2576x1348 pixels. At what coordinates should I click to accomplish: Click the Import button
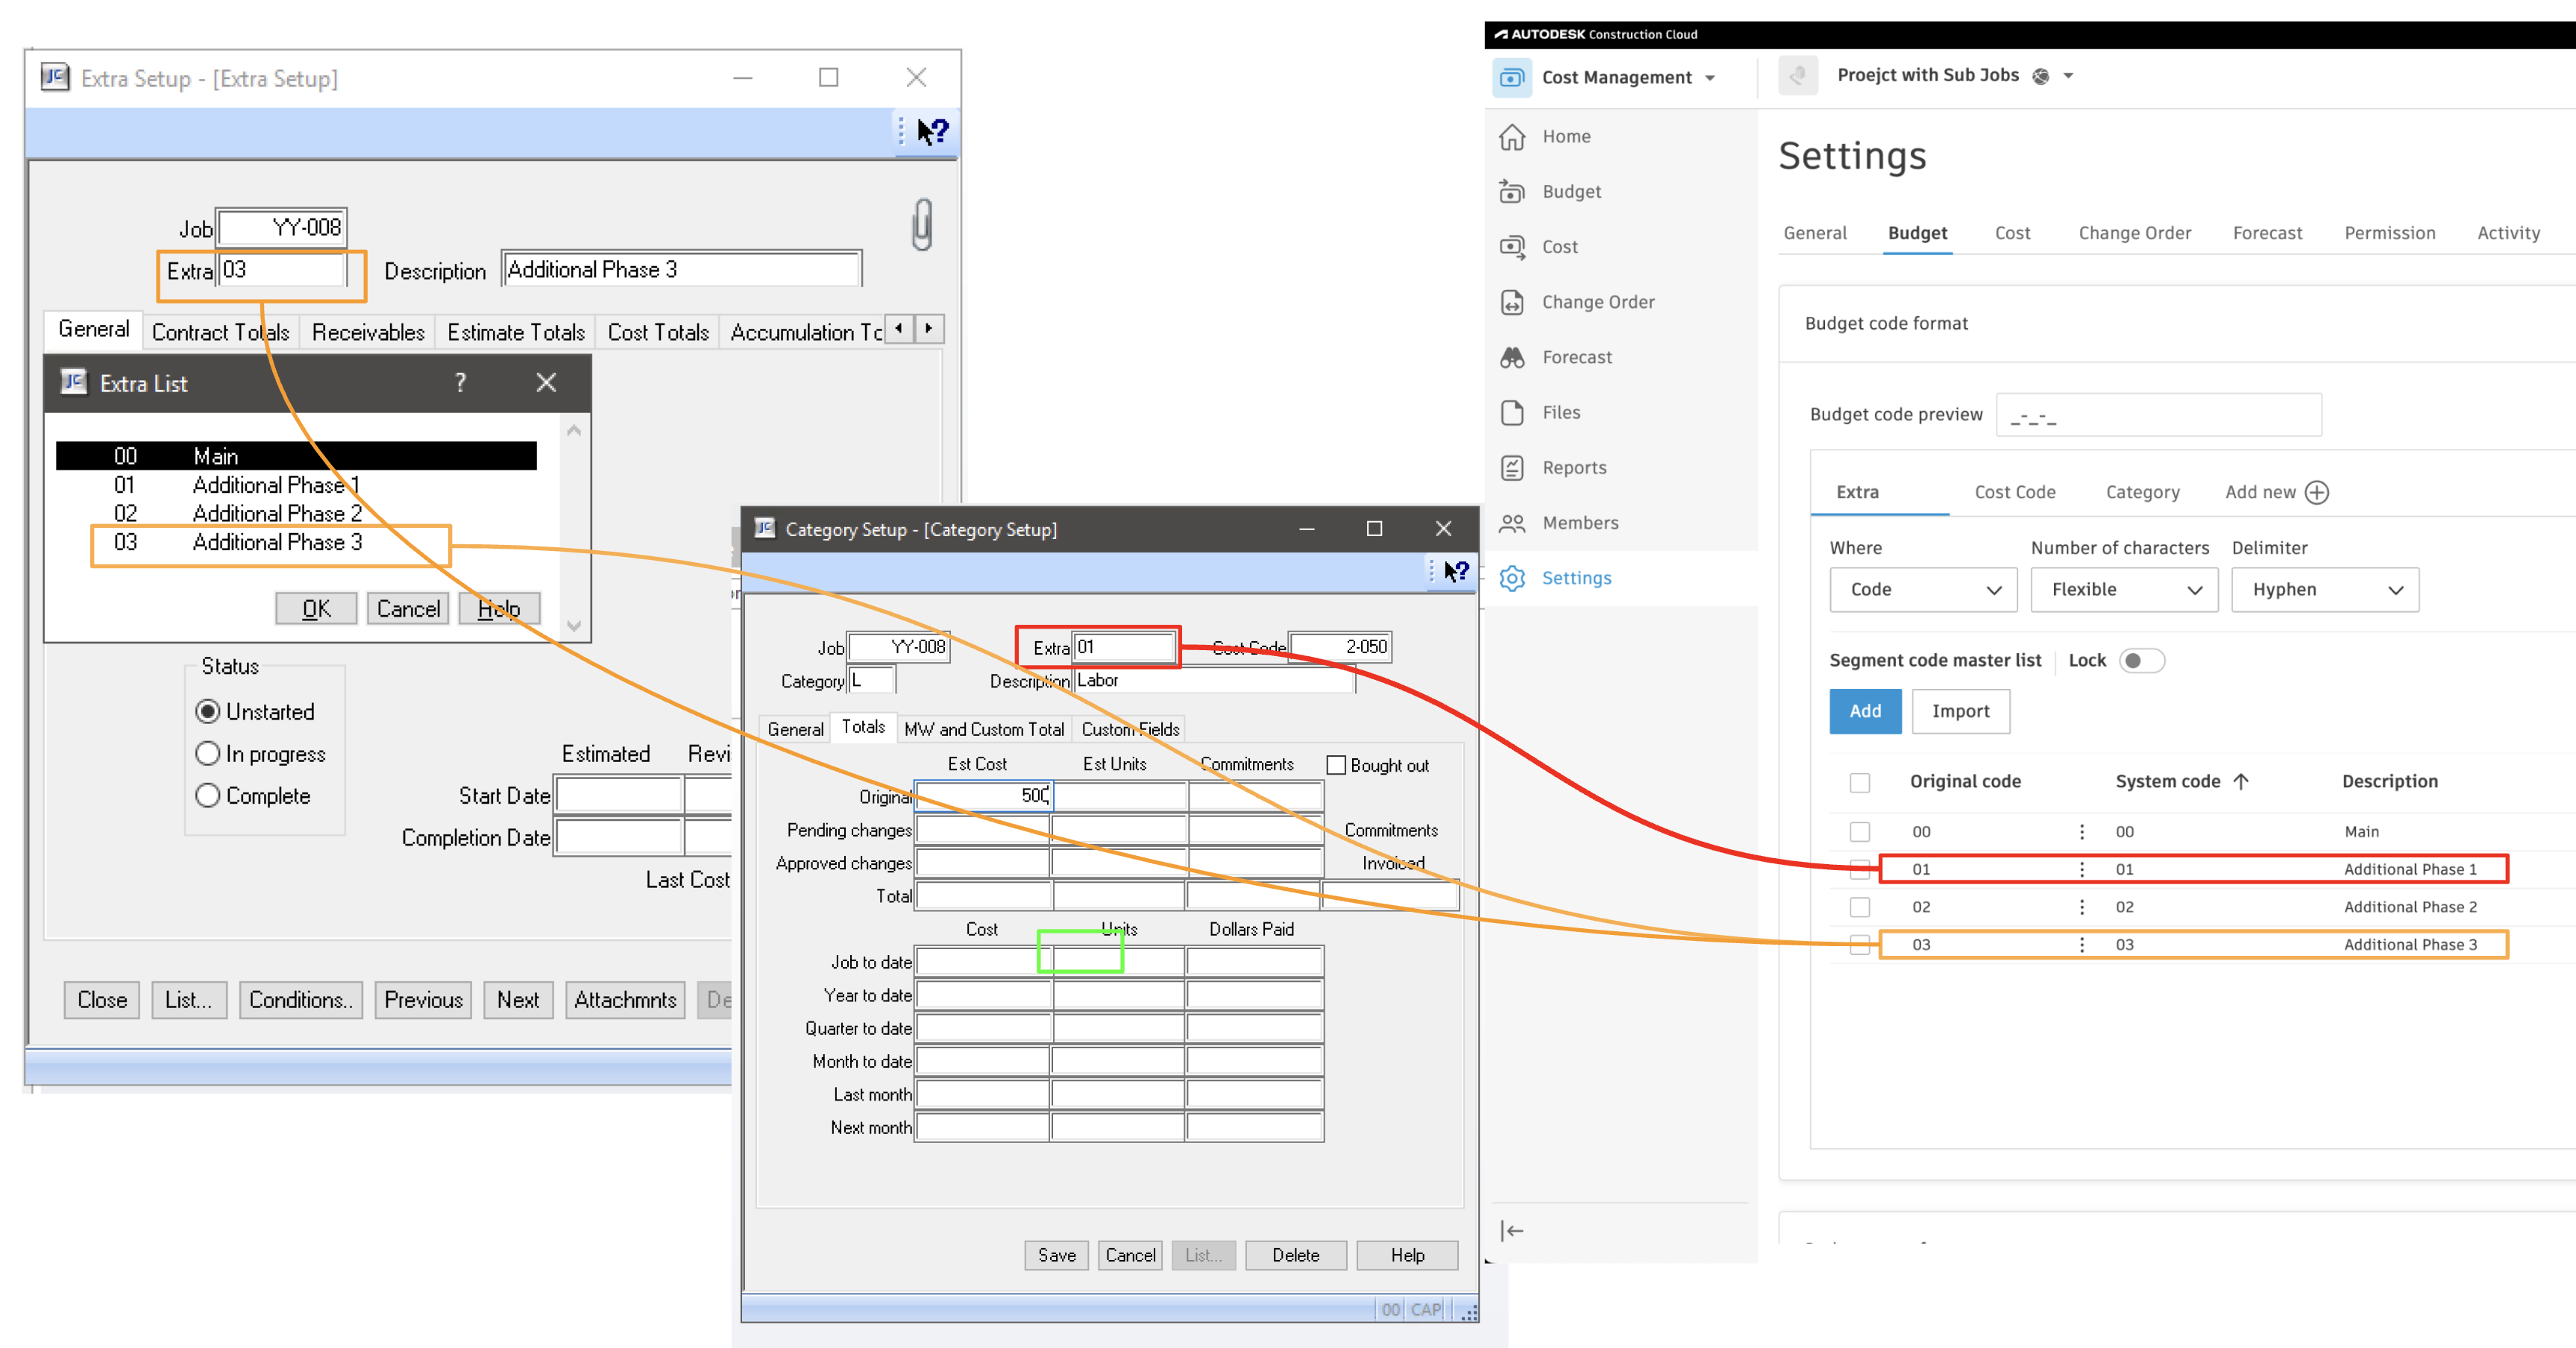[x=1960, y=711]
